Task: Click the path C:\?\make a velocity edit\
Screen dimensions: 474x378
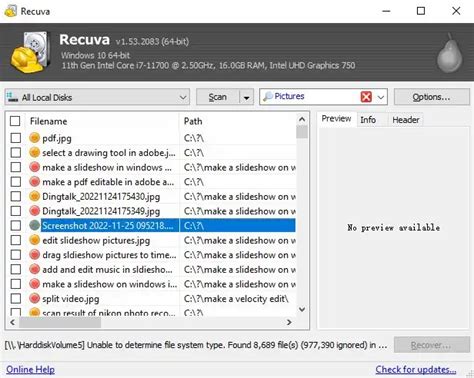Action: pos(236,299)
